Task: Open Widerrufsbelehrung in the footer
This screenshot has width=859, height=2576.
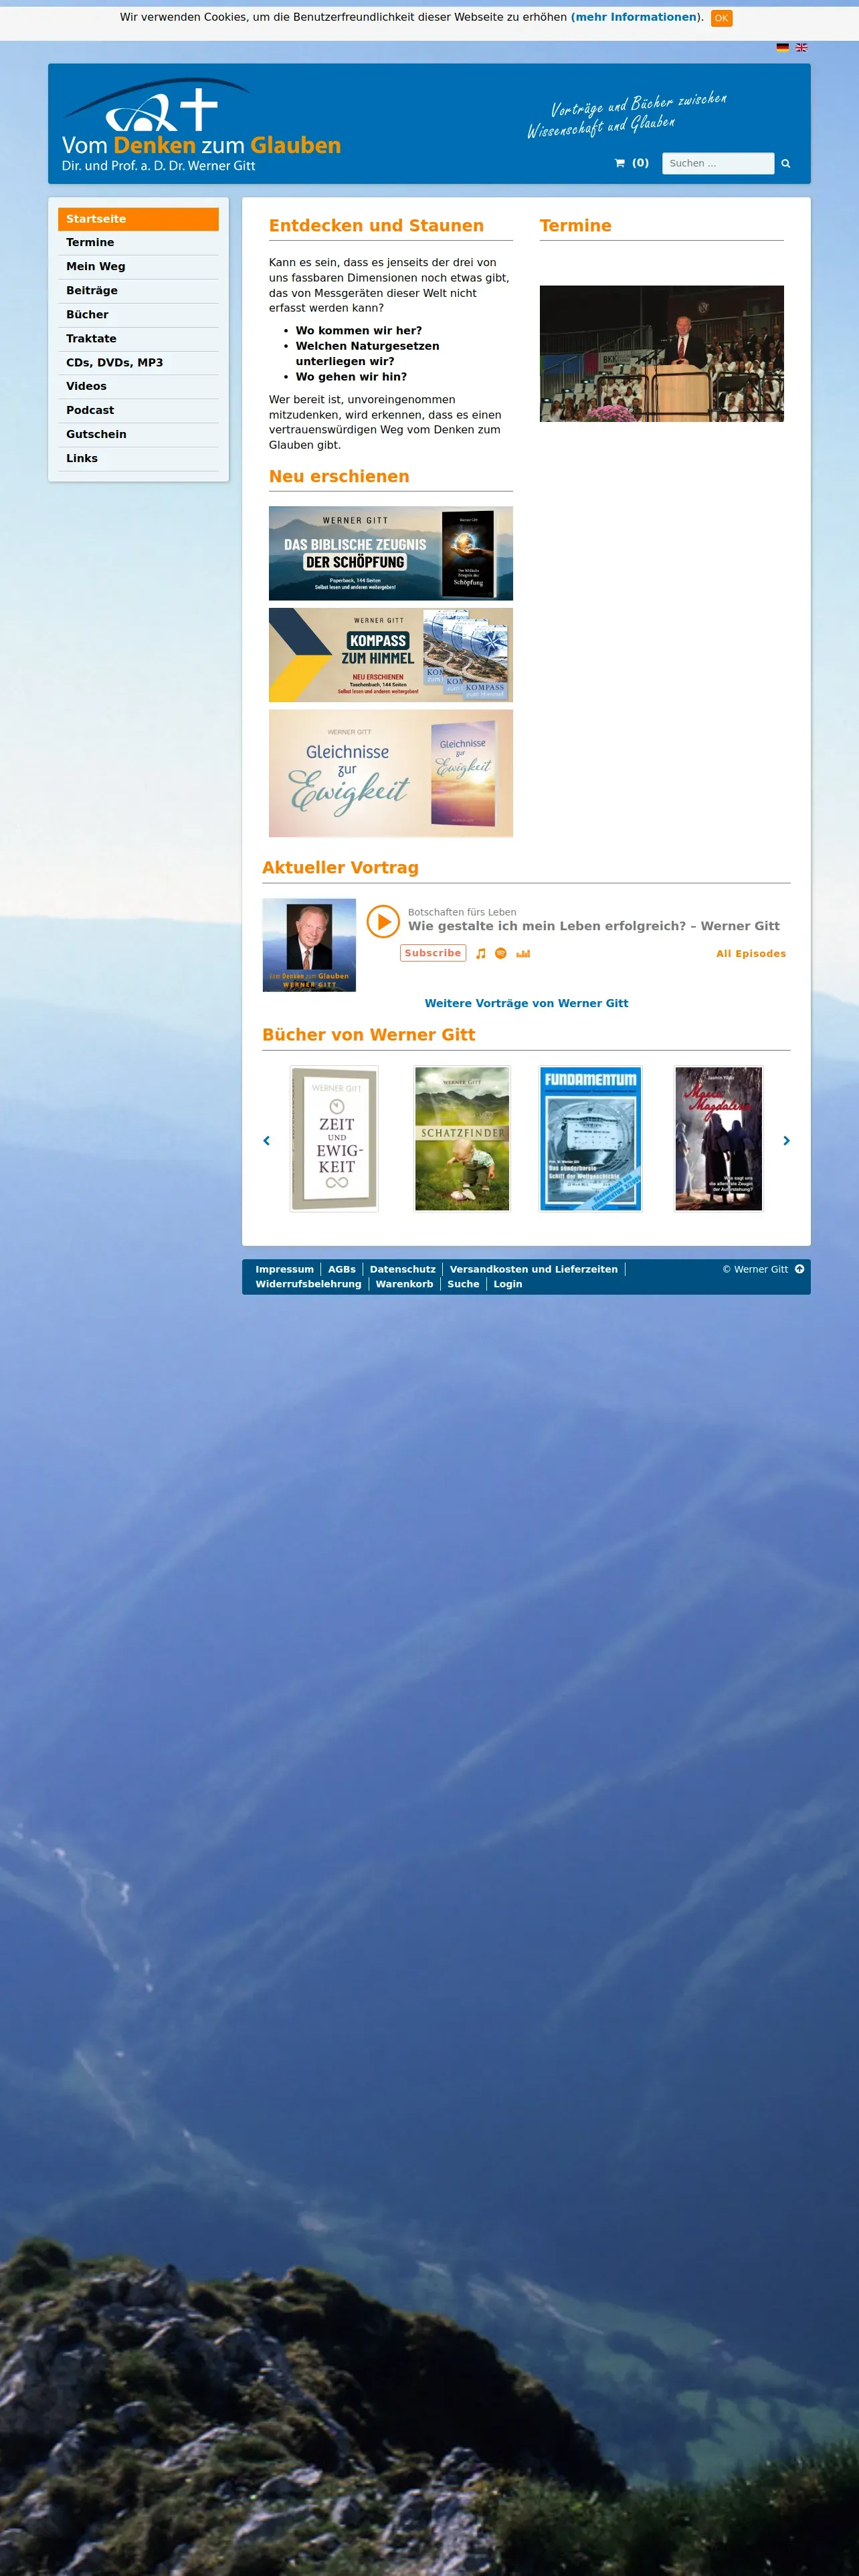Action: (x=308, y=1284)
